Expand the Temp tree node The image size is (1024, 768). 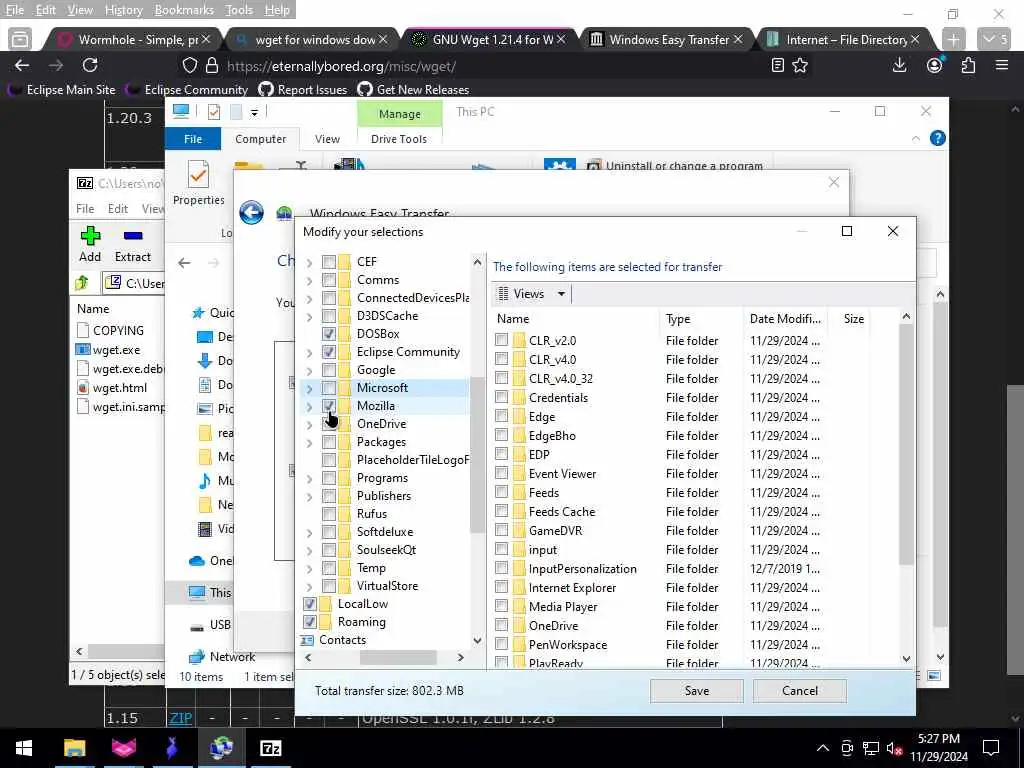[x=309, y=569]
